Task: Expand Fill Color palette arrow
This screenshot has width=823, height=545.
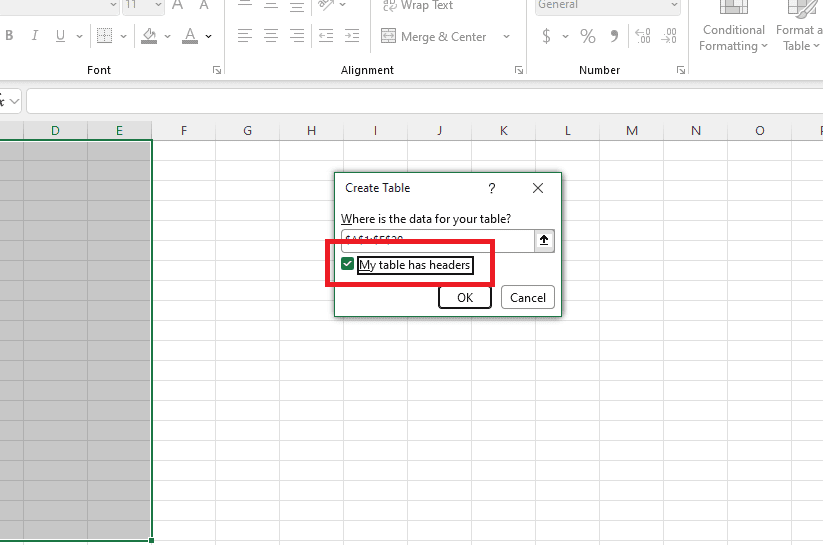Action: [x=167, y=36]
